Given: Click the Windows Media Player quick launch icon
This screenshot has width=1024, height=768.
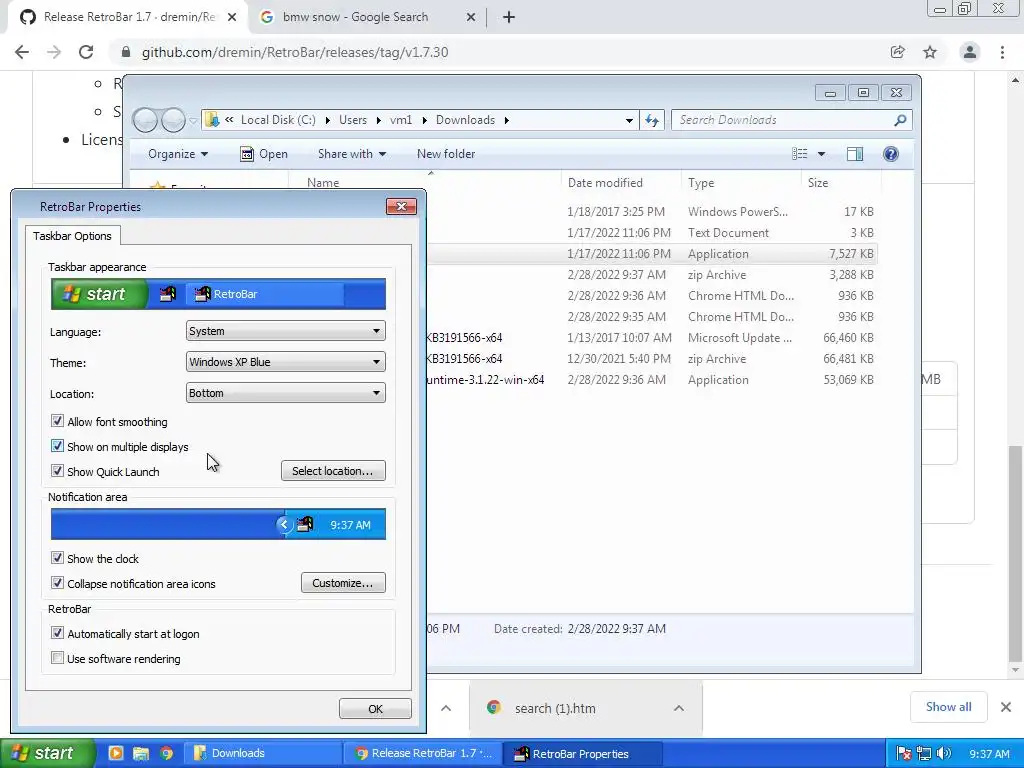Looking at the screenshot, I should click(x=116, y=753).
